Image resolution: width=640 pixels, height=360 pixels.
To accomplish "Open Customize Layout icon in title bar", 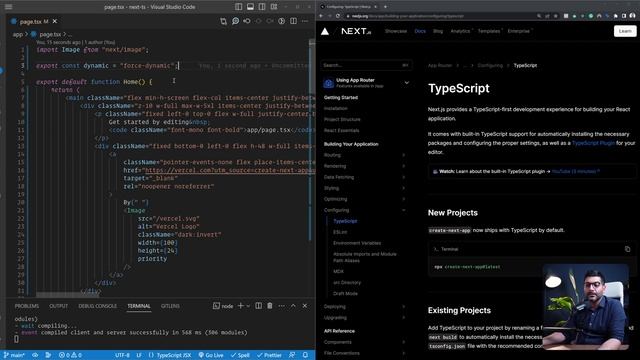I will coord(274,7).
